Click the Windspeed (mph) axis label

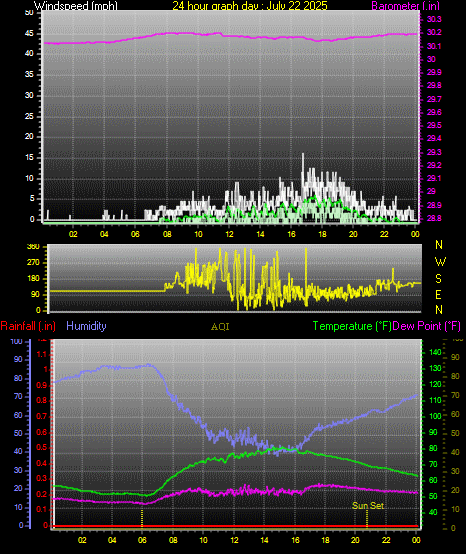(x=76, y=5)
